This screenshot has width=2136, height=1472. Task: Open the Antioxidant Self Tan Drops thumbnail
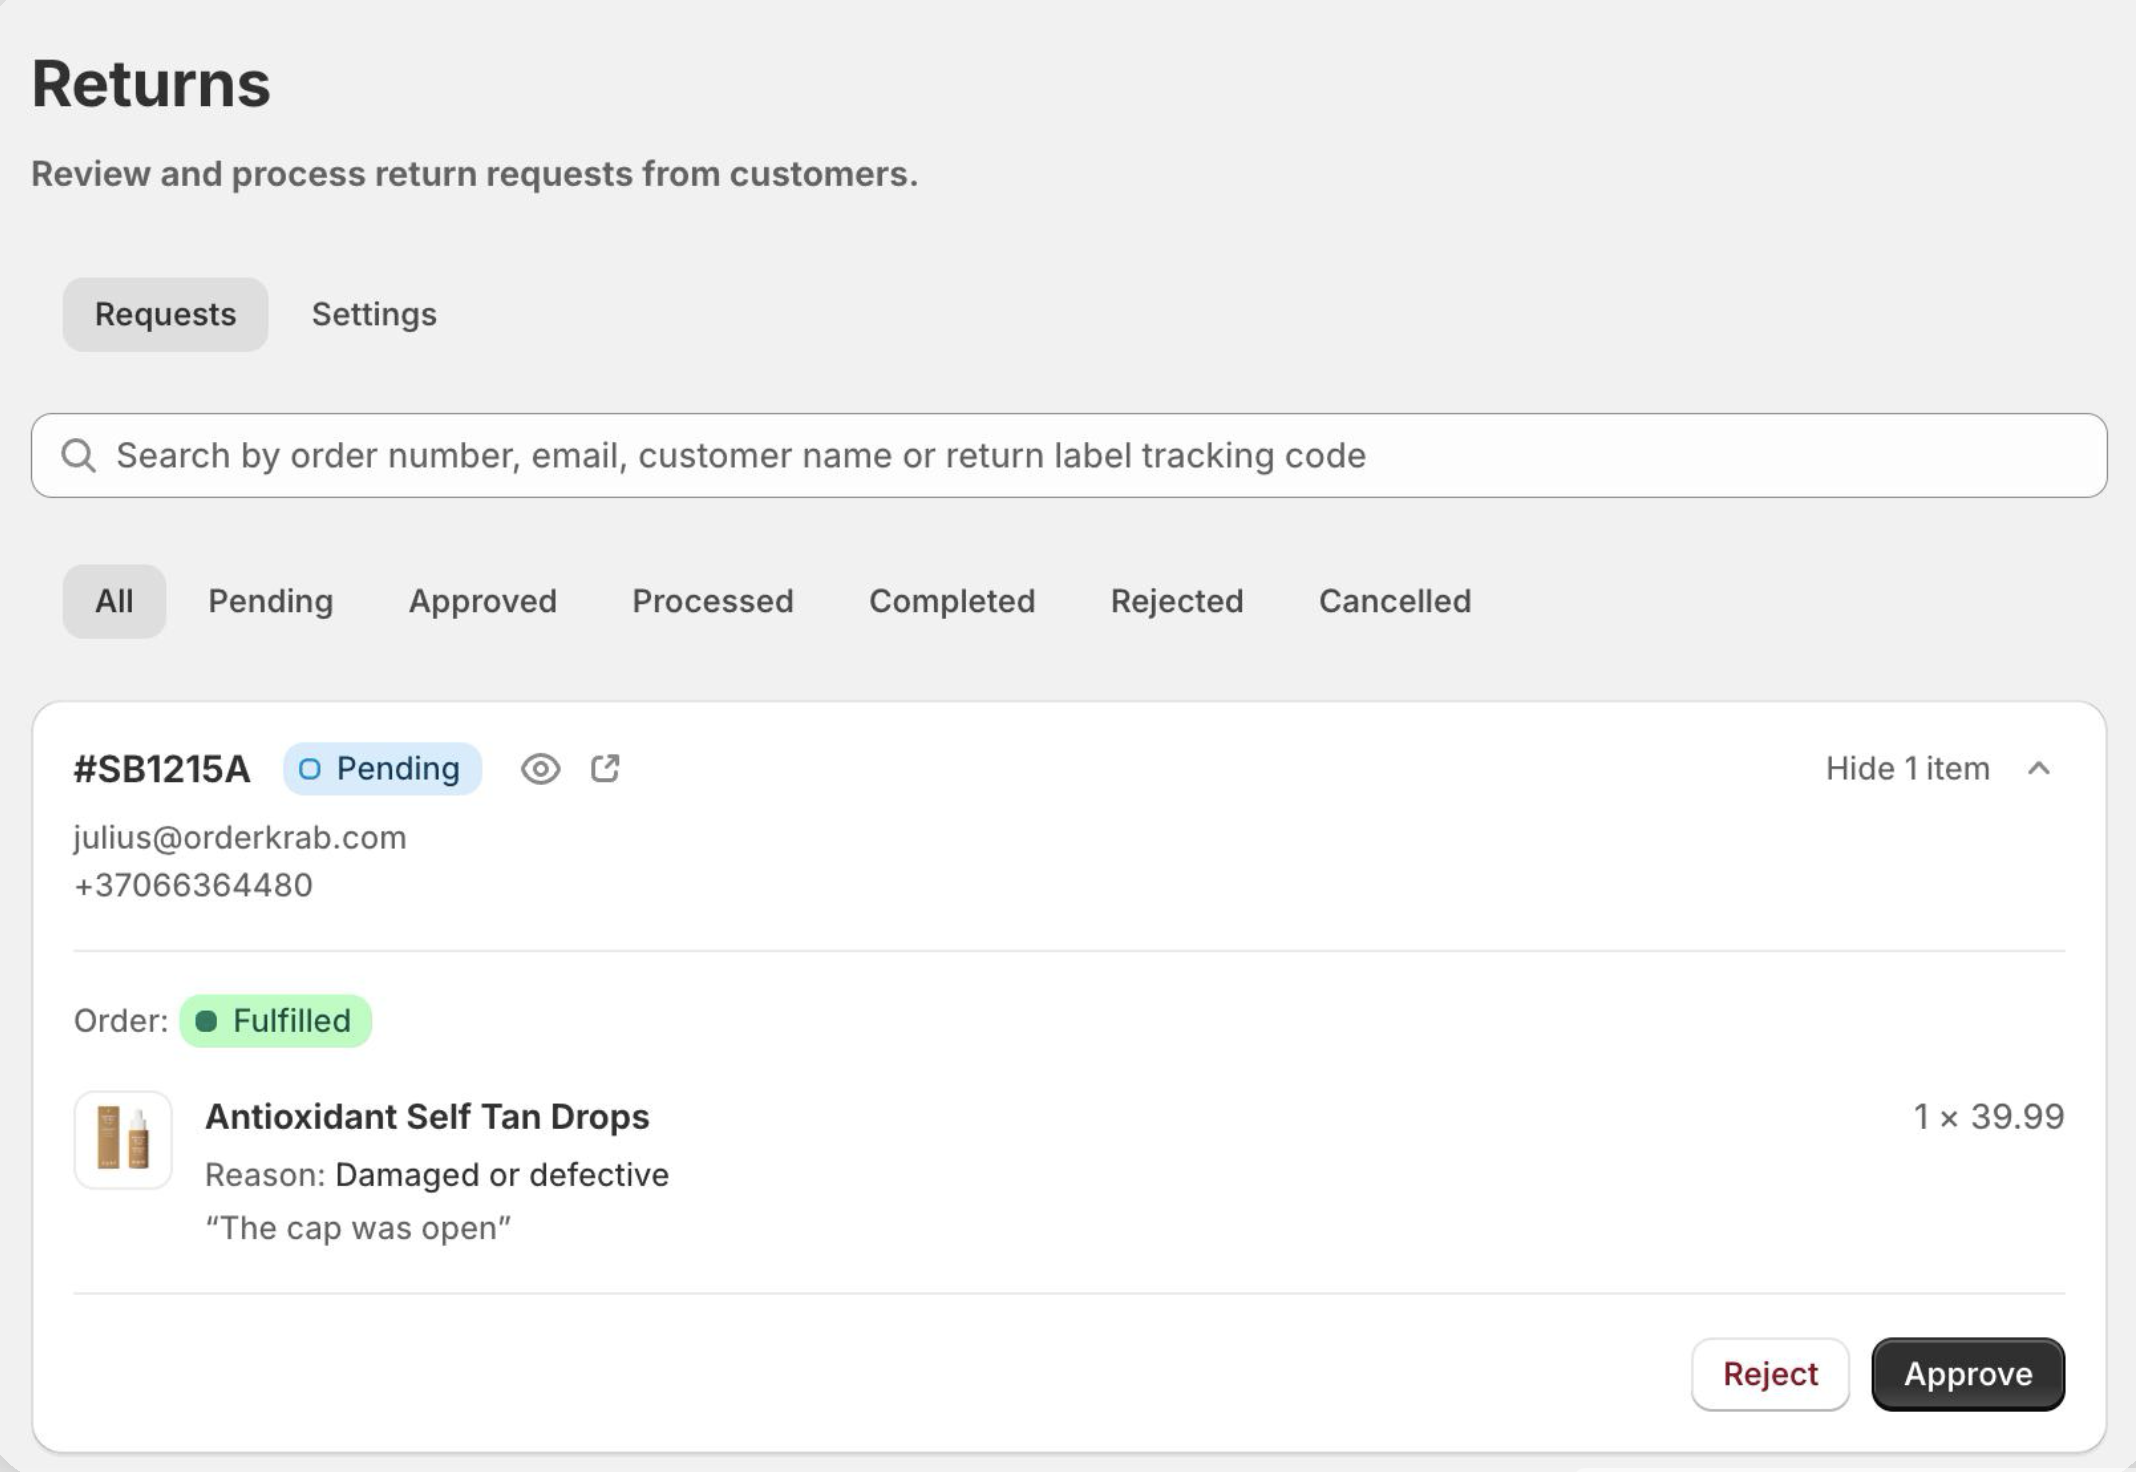123,1140
